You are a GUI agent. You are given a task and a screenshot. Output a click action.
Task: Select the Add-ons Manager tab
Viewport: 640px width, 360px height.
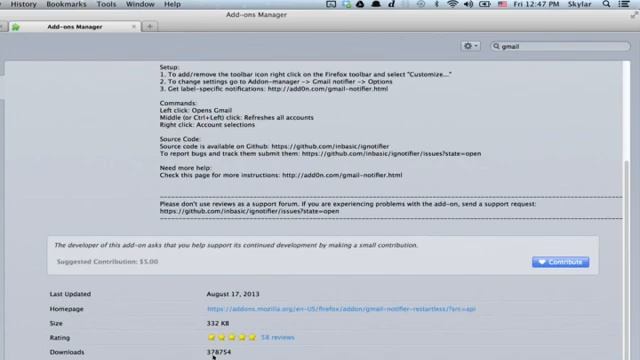75,27
